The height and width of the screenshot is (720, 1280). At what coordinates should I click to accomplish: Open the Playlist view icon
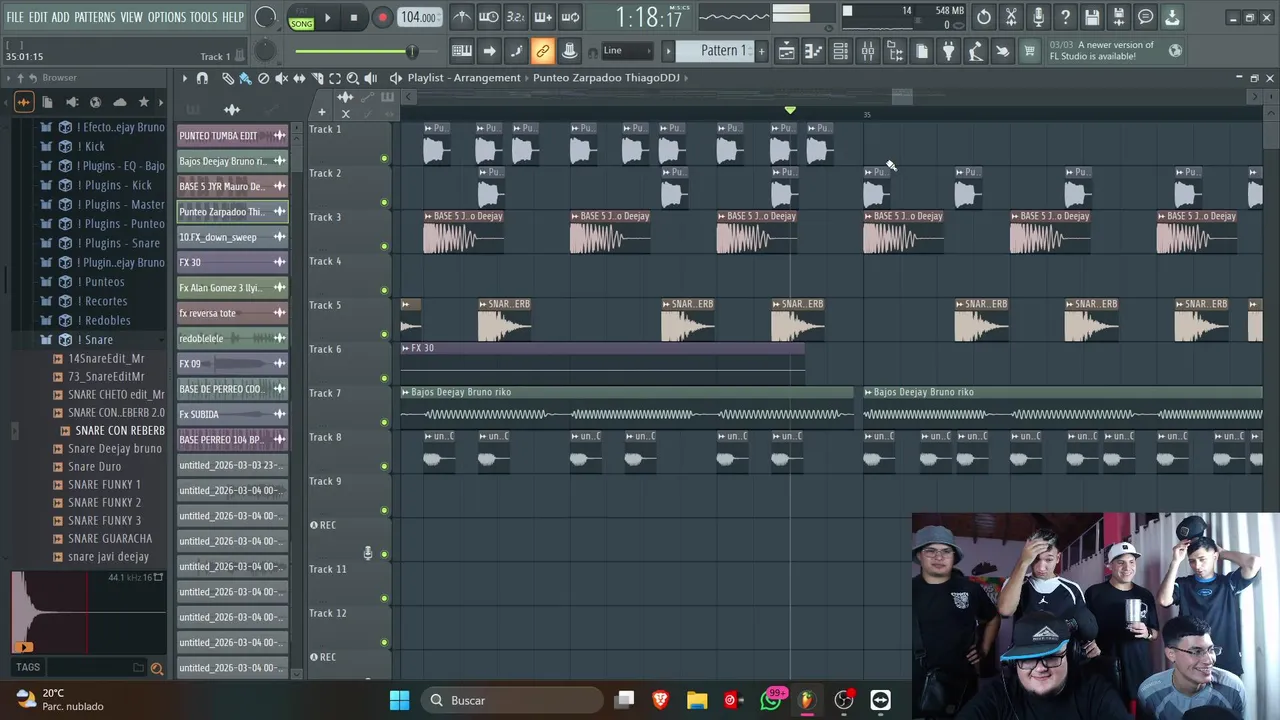[787, 51]
